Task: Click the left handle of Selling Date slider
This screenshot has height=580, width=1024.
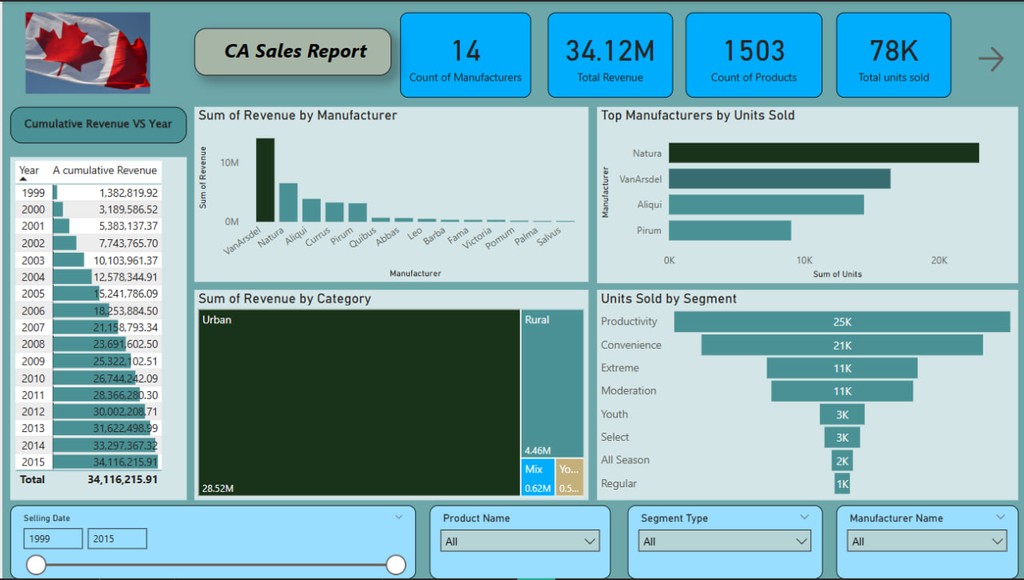Action: coord(36,565)
